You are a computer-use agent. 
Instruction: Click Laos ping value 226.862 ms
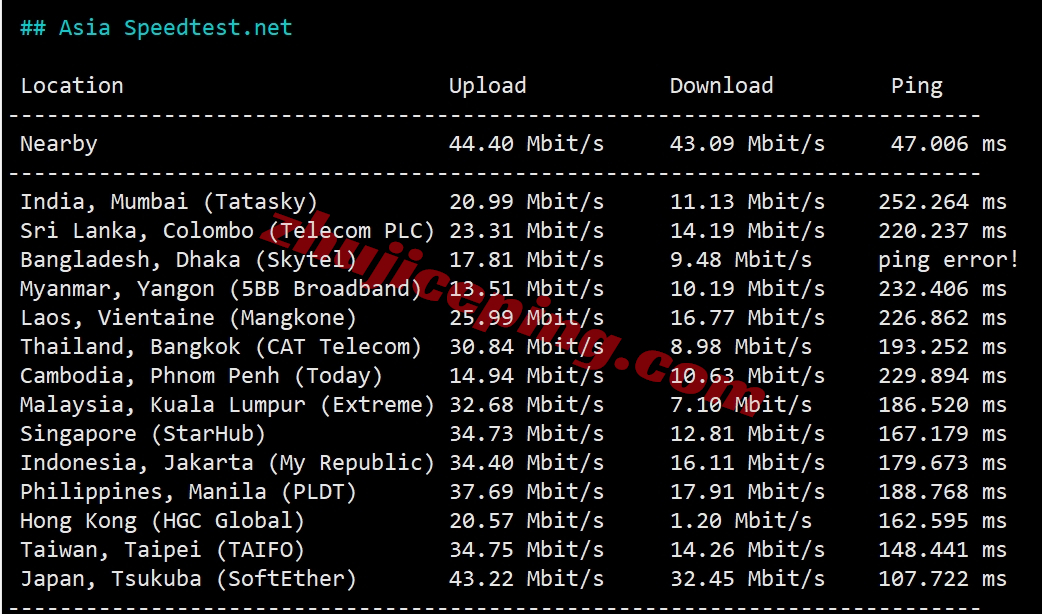942,318
